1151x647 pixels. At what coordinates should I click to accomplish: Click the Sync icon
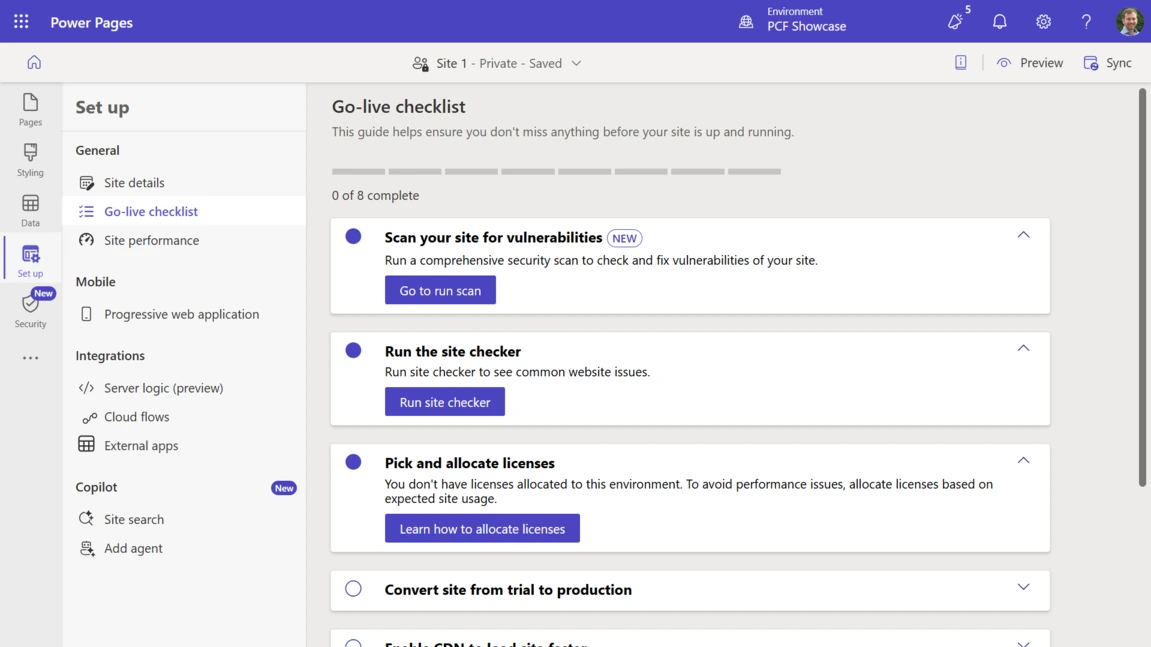(1091, 62)
